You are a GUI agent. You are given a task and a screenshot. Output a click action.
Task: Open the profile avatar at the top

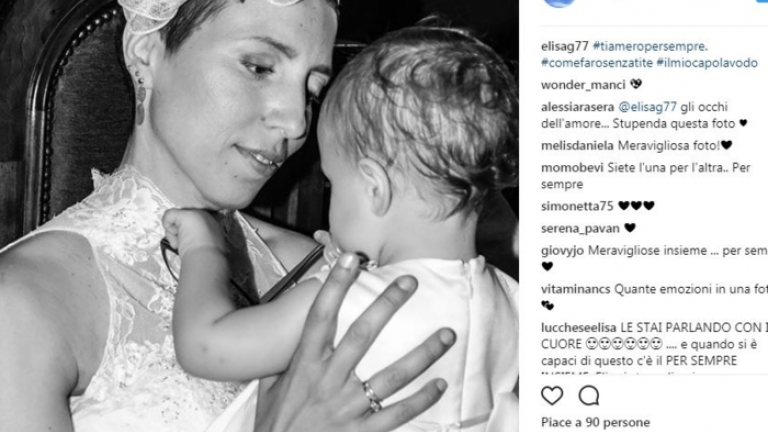(559, 3)
